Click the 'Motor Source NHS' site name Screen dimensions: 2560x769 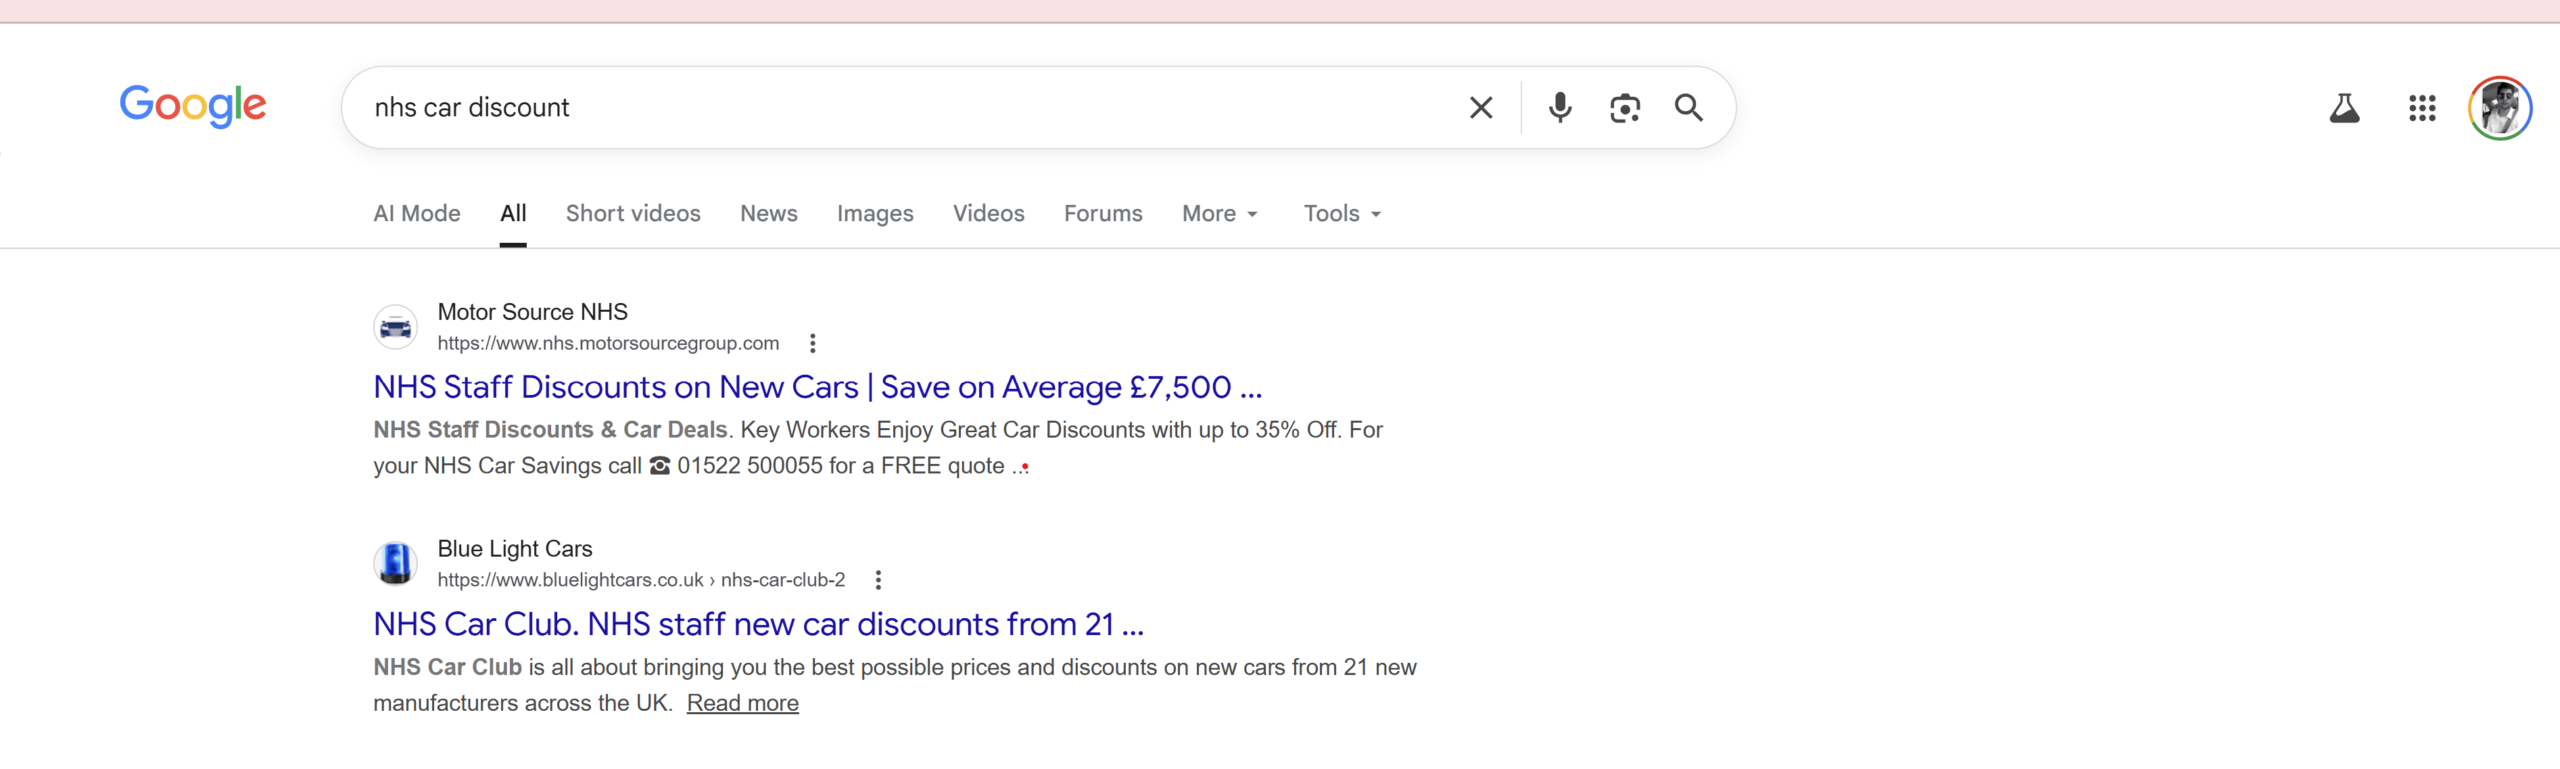(532, 312)
